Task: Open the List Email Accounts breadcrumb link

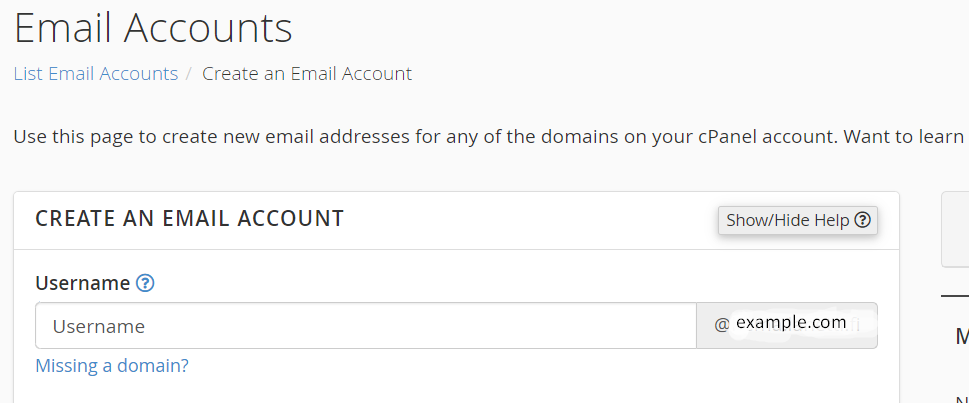Action: click(96, 74)
